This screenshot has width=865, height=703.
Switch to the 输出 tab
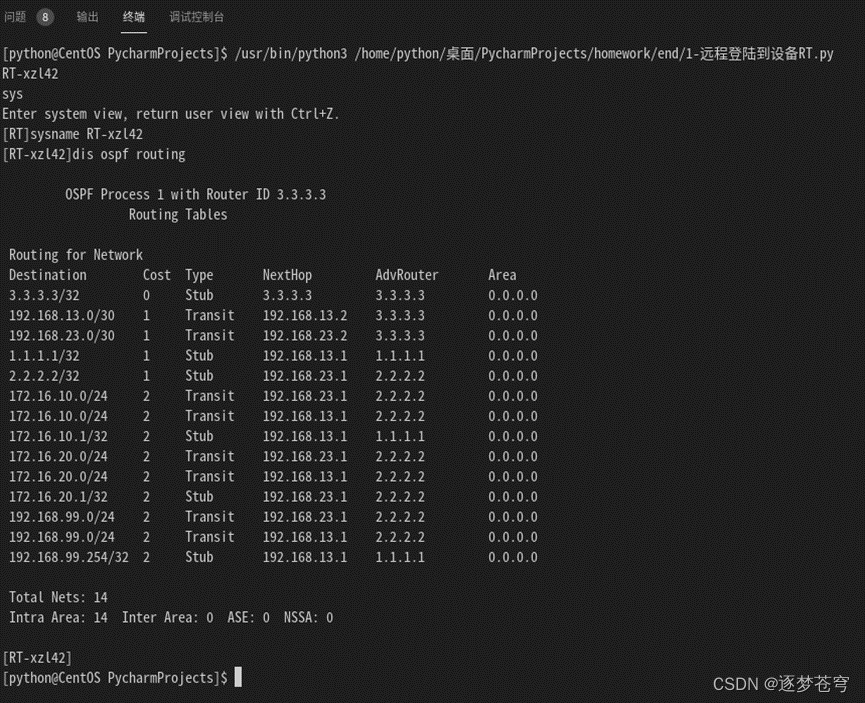coord(87,17)
